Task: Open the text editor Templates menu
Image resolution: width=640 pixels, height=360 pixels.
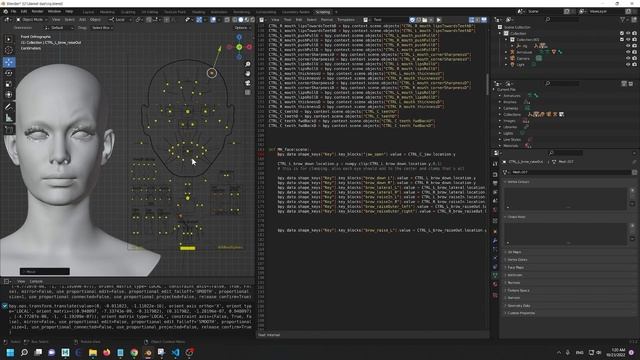Action: click(346, 20)
